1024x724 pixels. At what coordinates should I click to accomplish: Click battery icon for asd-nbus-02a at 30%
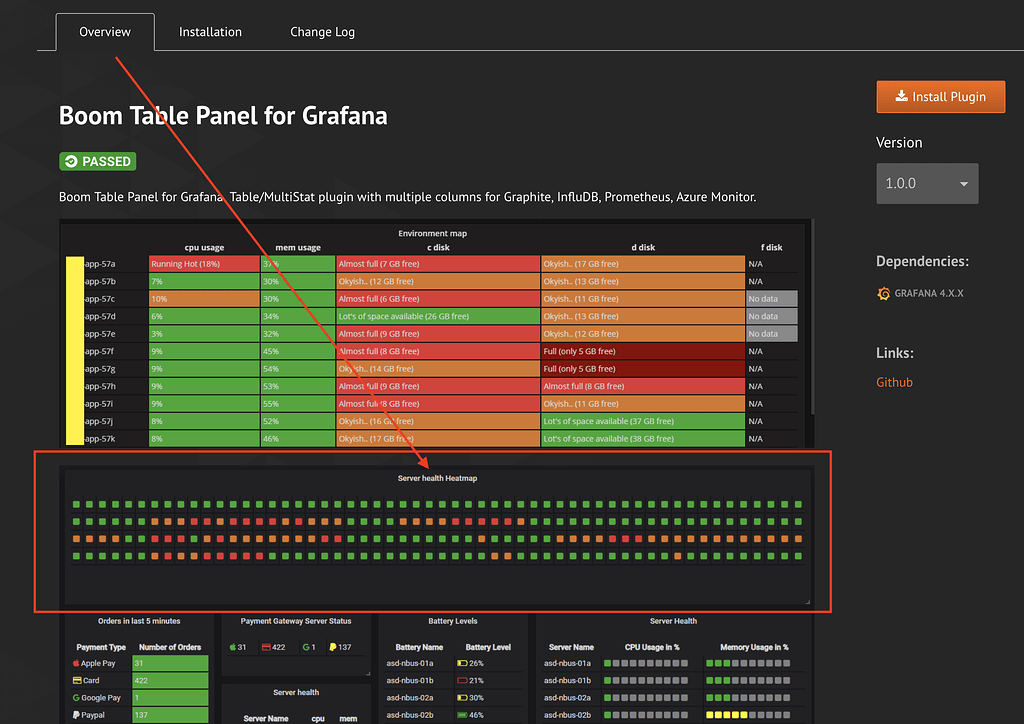(462, 698)
